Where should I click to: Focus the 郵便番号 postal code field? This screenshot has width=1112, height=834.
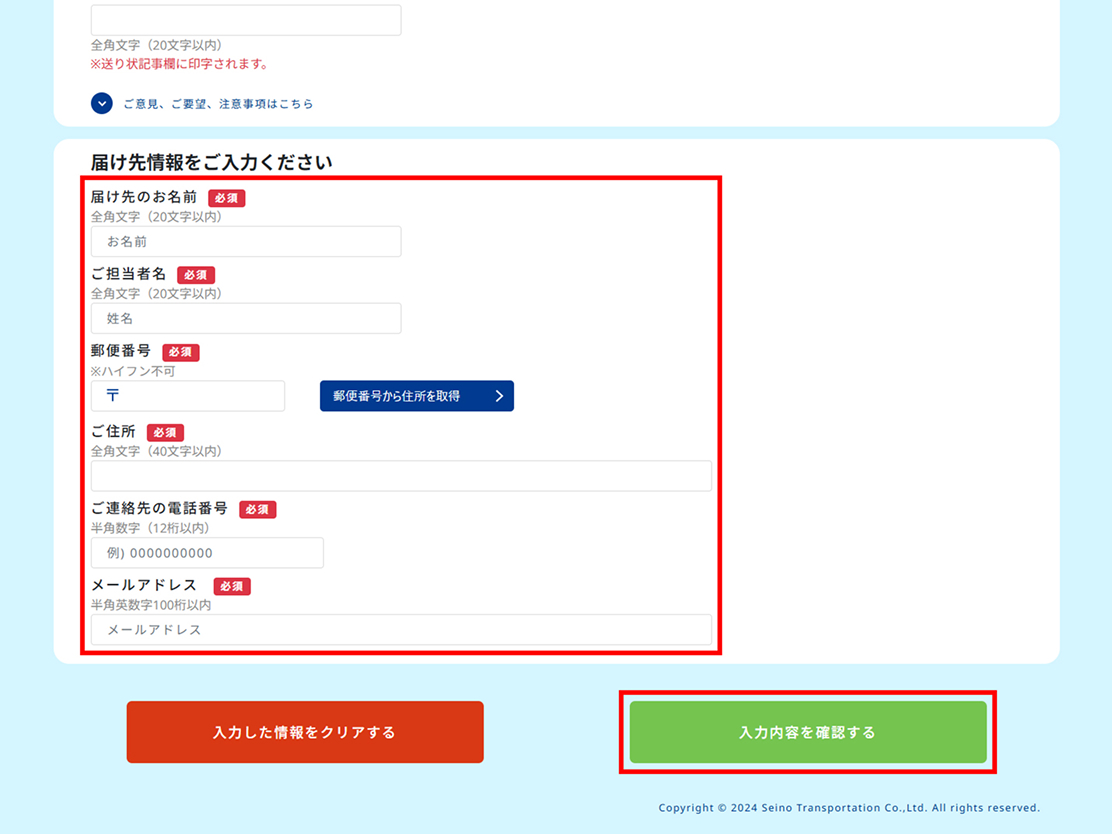tap(188, 396)
